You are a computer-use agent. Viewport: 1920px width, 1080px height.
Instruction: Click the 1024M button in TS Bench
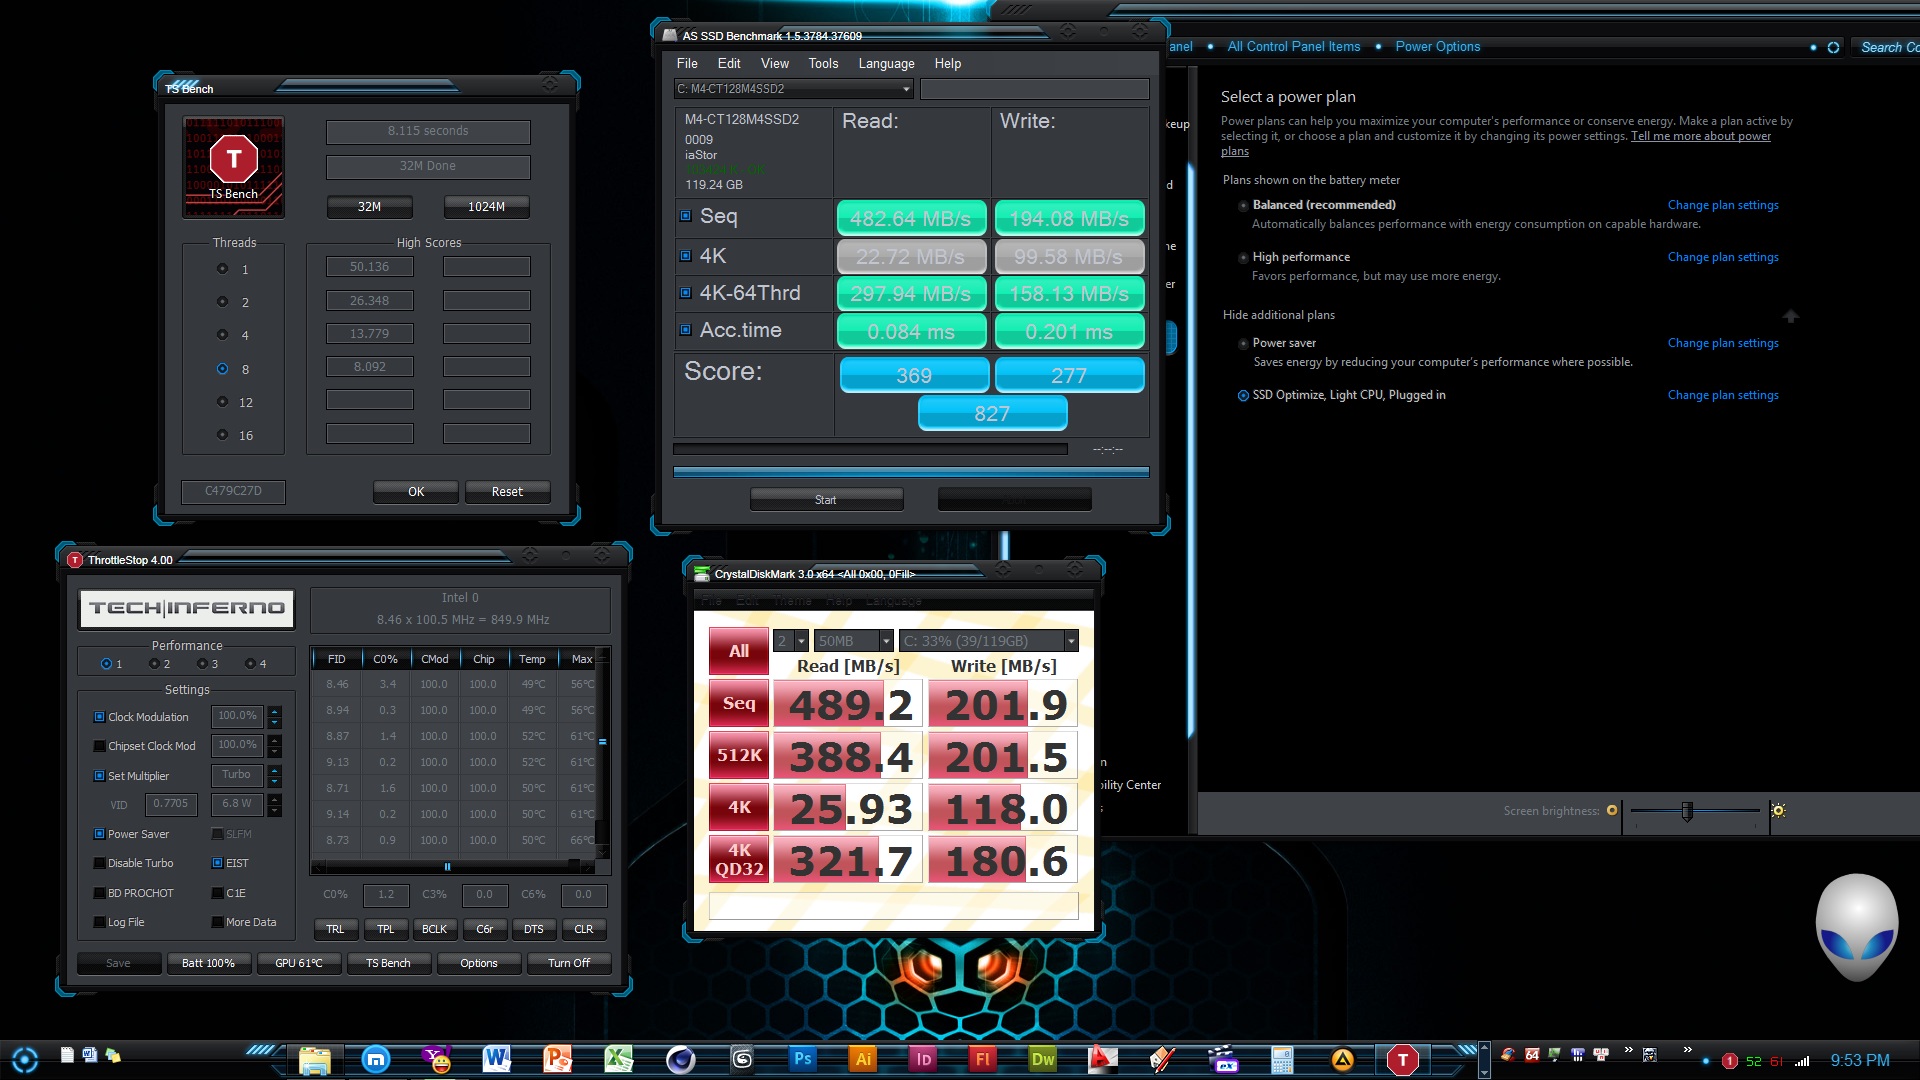(486, 206)
